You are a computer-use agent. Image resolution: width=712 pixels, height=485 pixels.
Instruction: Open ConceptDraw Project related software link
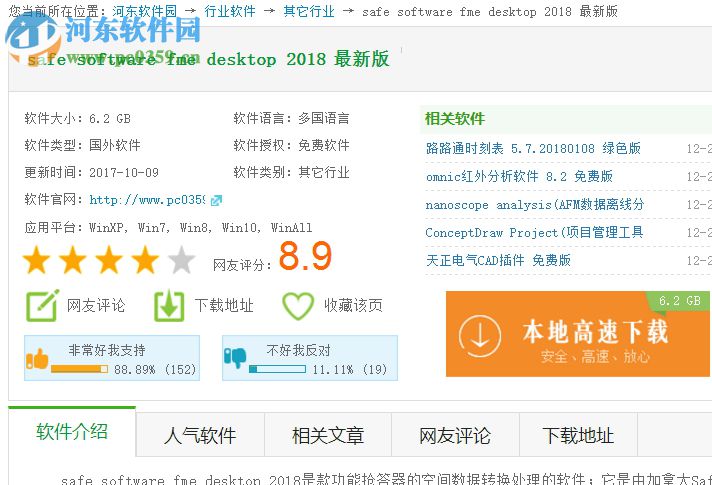point(534,233)
